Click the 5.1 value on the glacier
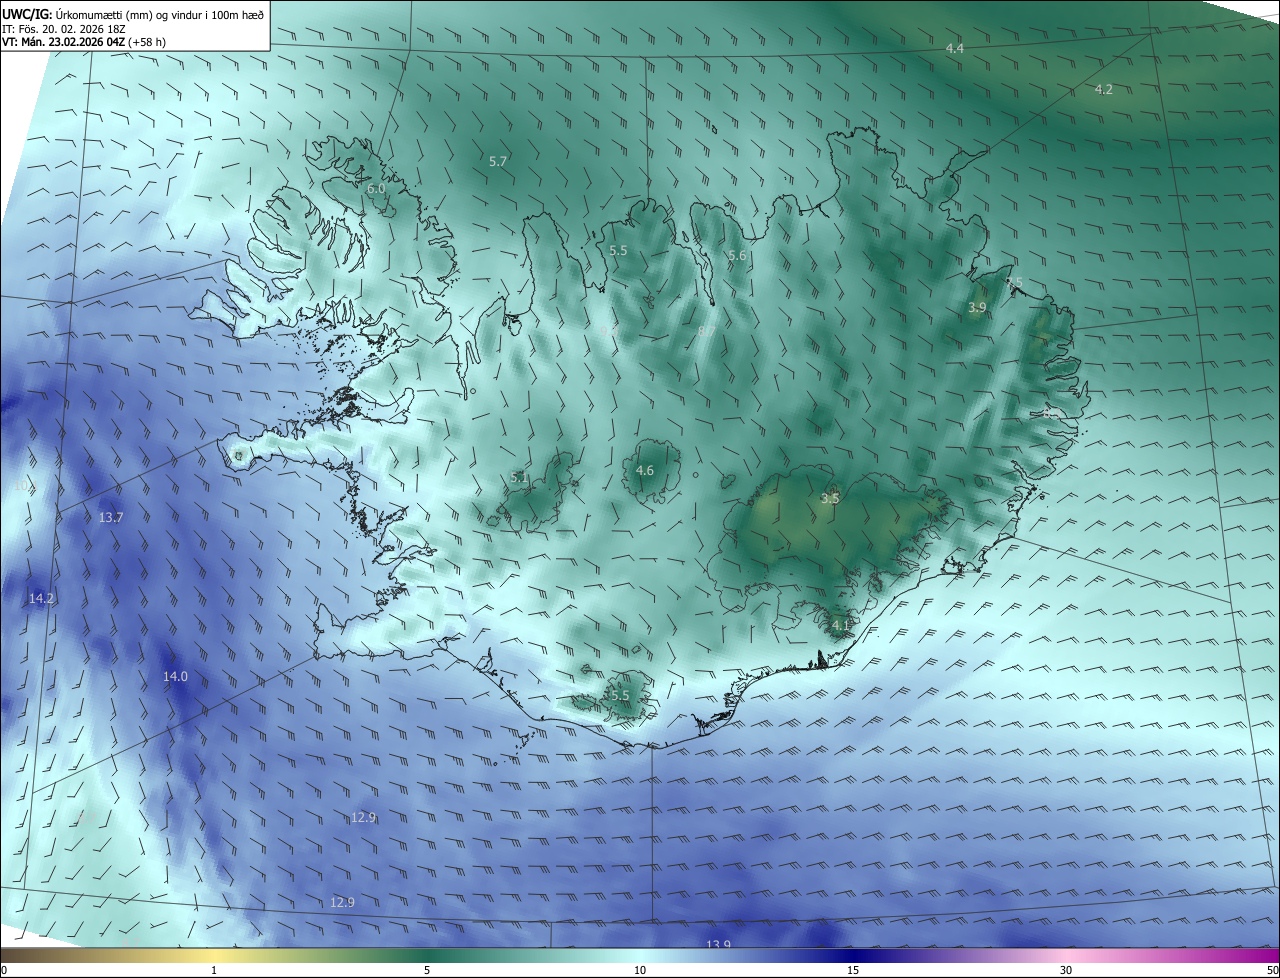 tap(519, 477)
